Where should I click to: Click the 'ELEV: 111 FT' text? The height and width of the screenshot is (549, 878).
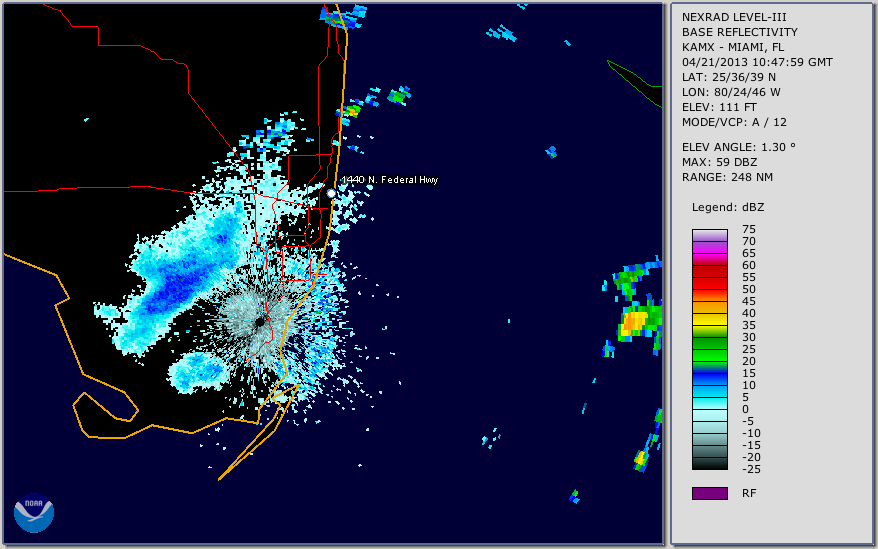[x=720, y=107]
